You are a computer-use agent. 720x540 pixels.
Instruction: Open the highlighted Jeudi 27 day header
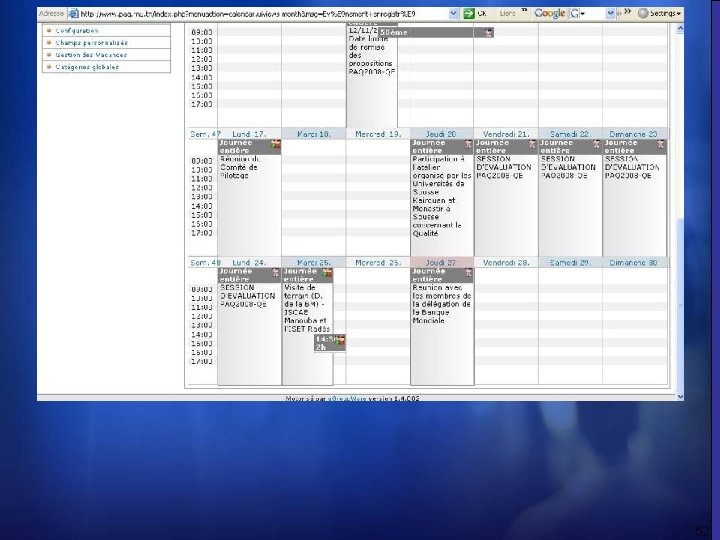[441, 263]
